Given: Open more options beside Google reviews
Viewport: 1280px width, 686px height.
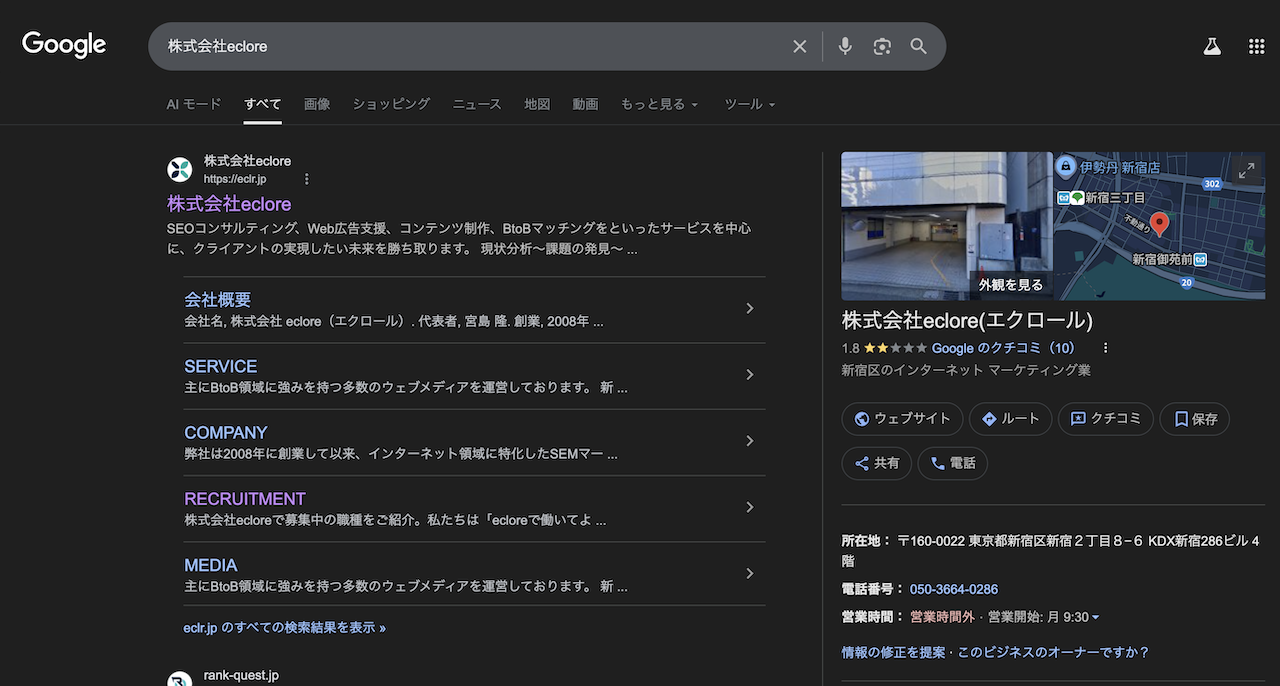Looking at the screenshot, I should coord(1105,348).
